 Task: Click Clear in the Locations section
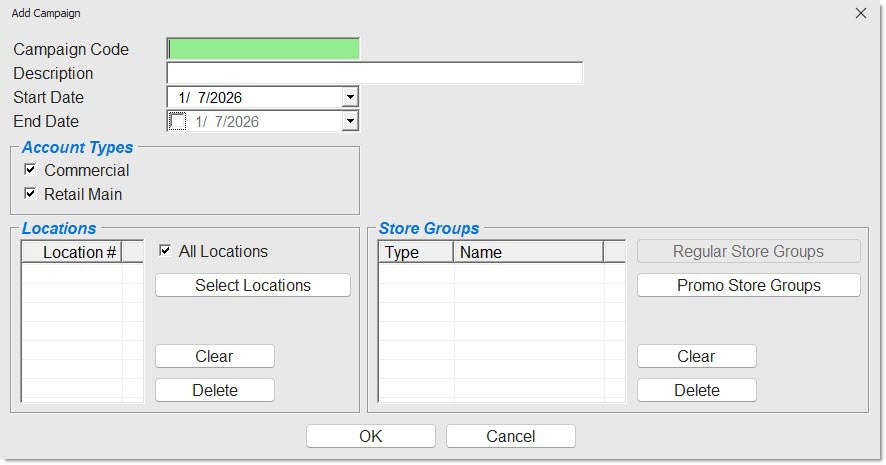click(214, 356)
